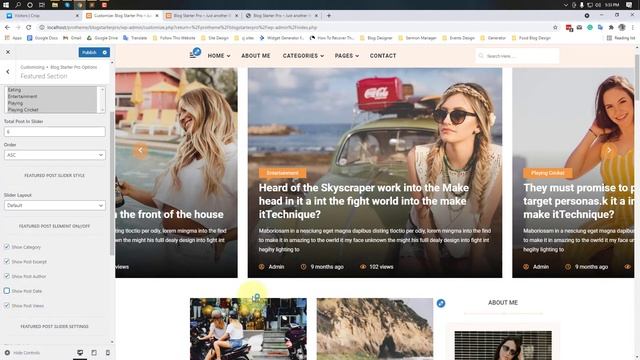The image size is (640, 360).
Task: Click next slide arrow on slider
Action: (x=609, y=150)
